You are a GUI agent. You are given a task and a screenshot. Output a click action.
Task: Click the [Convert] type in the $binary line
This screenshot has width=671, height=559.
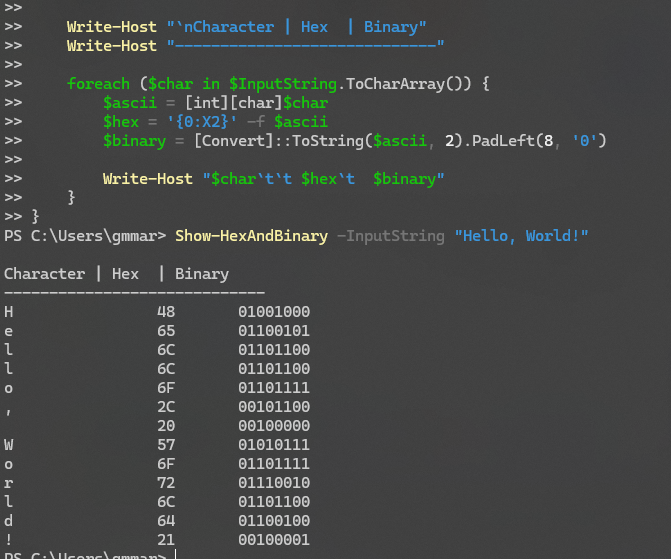coord(229,140)
